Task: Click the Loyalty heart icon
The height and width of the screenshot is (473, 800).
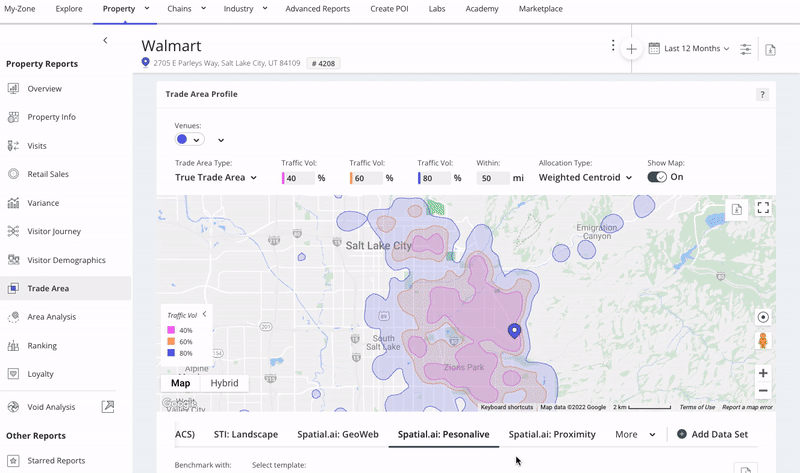Action: [x=13, y=374]
